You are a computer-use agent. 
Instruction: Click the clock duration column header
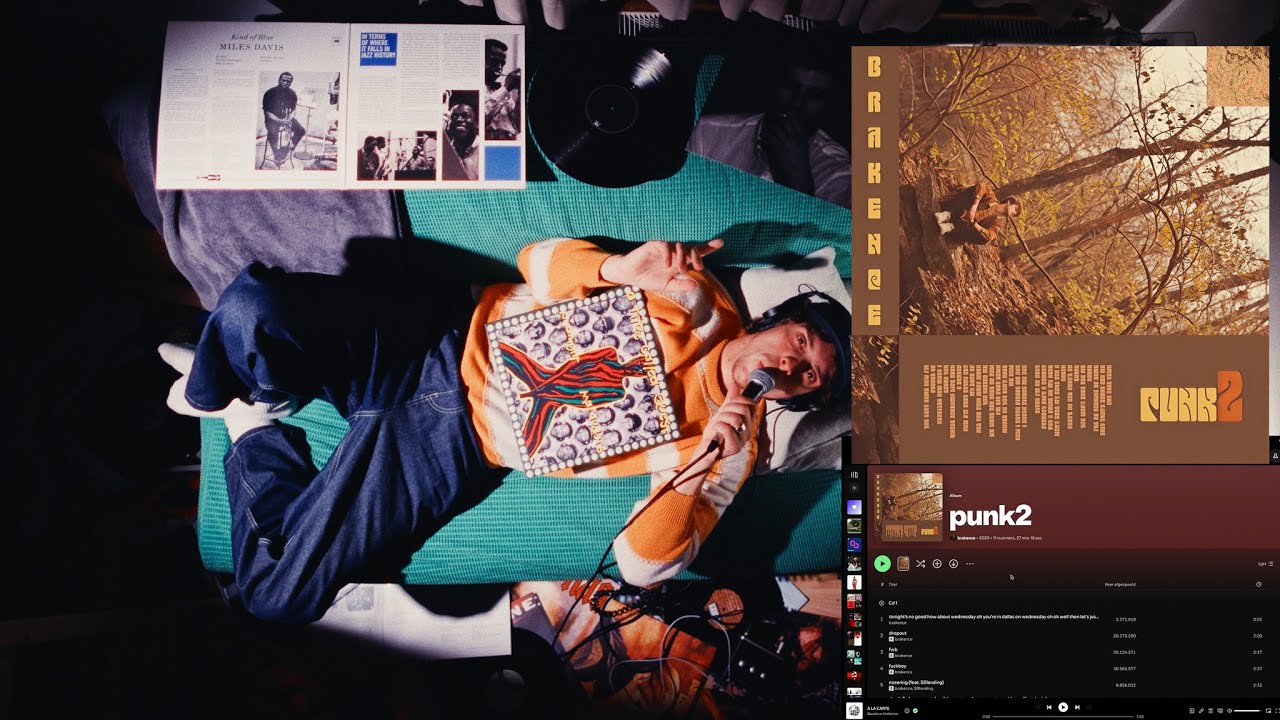1258,584
